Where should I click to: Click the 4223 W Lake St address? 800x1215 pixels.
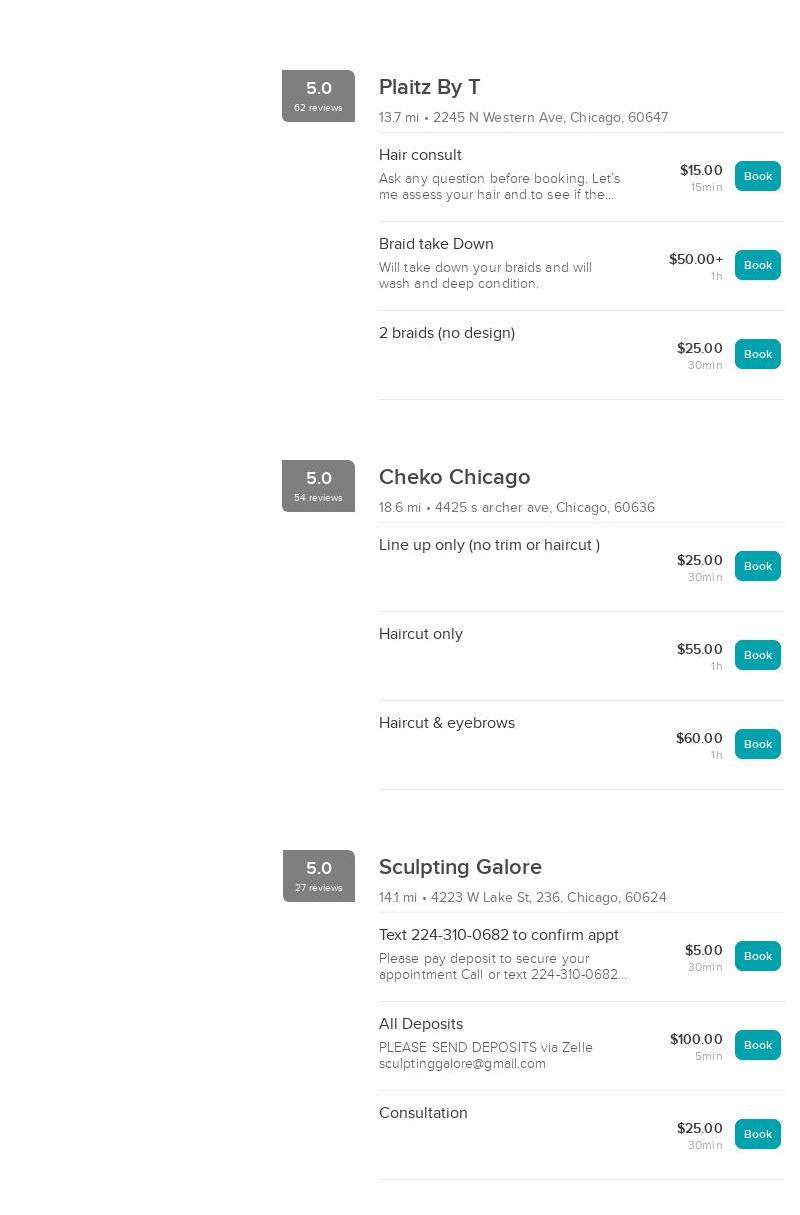click(x=548, y=898)
